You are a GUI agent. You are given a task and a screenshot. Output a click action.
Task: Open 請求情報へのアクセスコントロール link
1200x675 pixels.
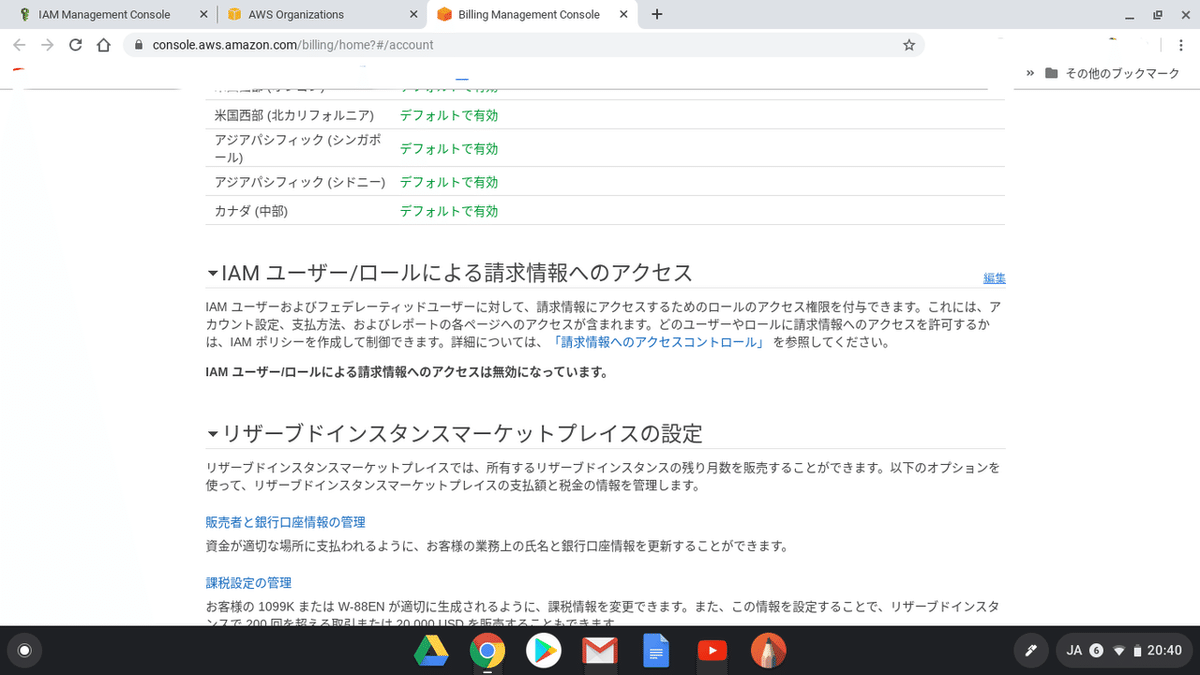click(659, 342)
